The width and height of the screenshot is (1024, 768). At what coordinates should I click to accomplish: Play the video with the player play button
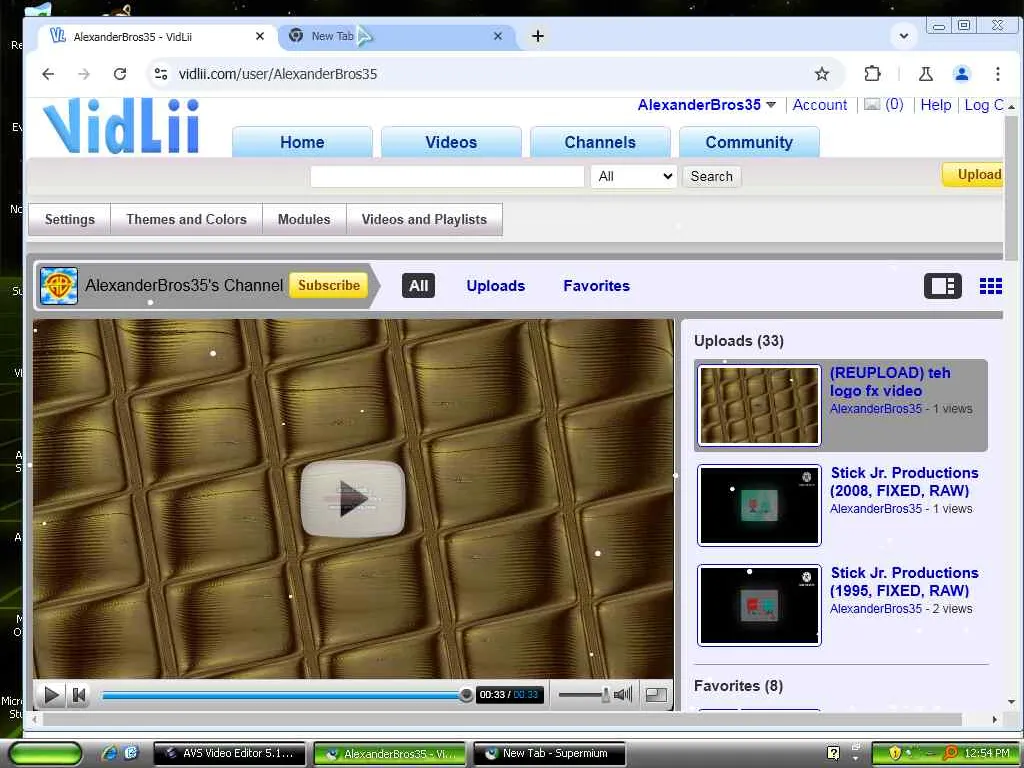50,695
